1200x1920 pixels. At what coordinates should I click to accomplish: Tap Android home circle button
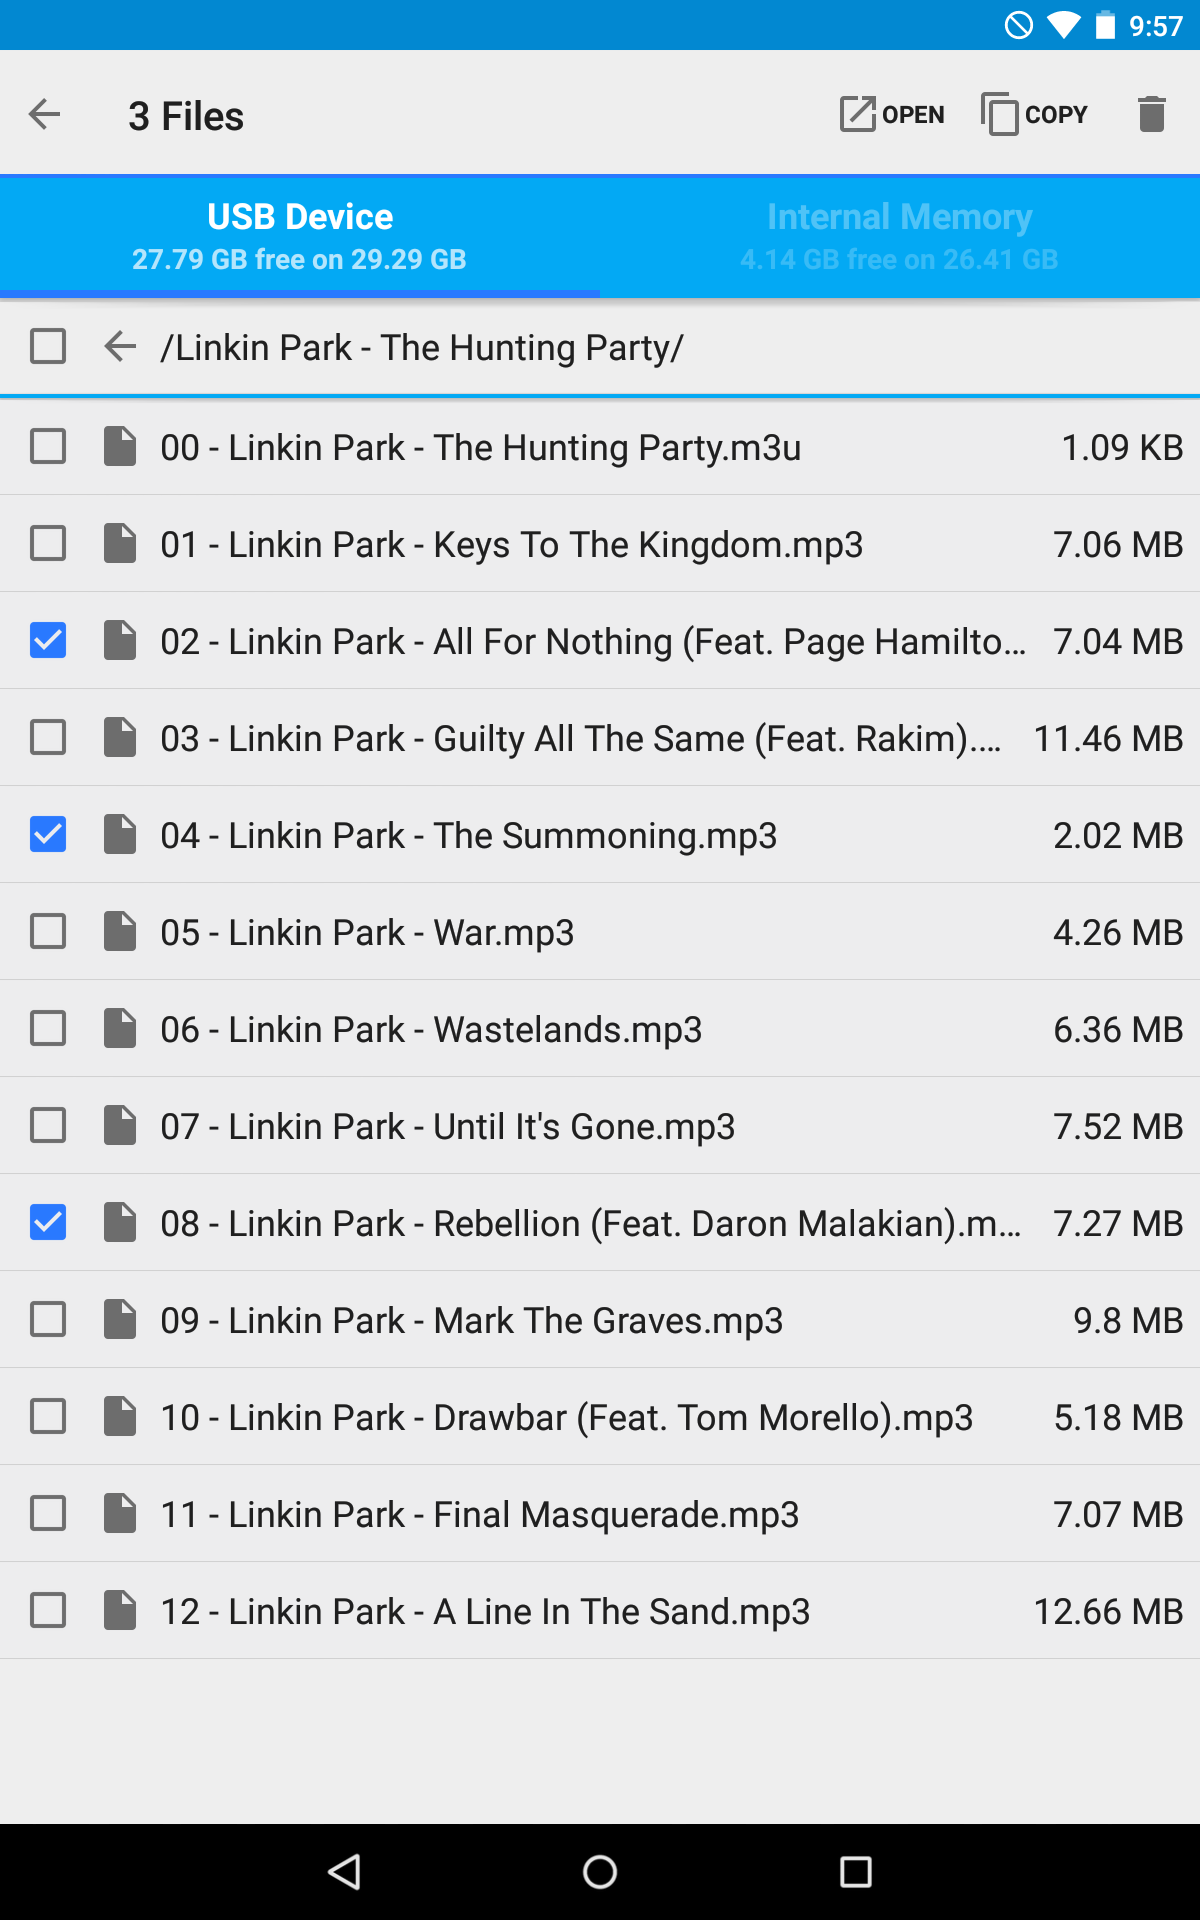pos(600,1872)
